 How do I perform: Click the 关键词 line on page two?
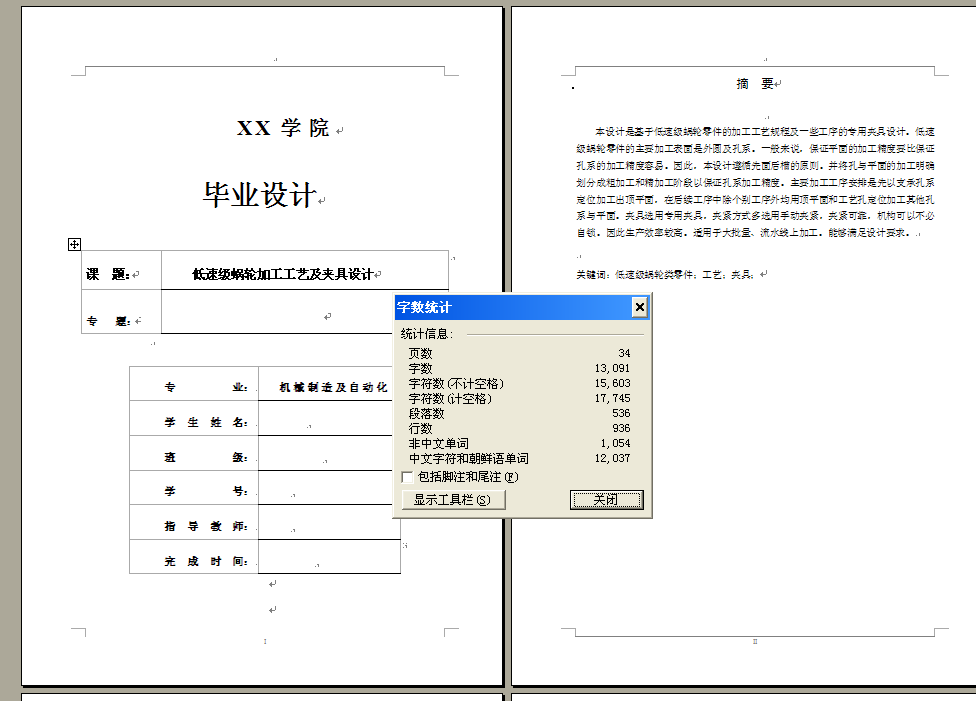click(666, 274)
